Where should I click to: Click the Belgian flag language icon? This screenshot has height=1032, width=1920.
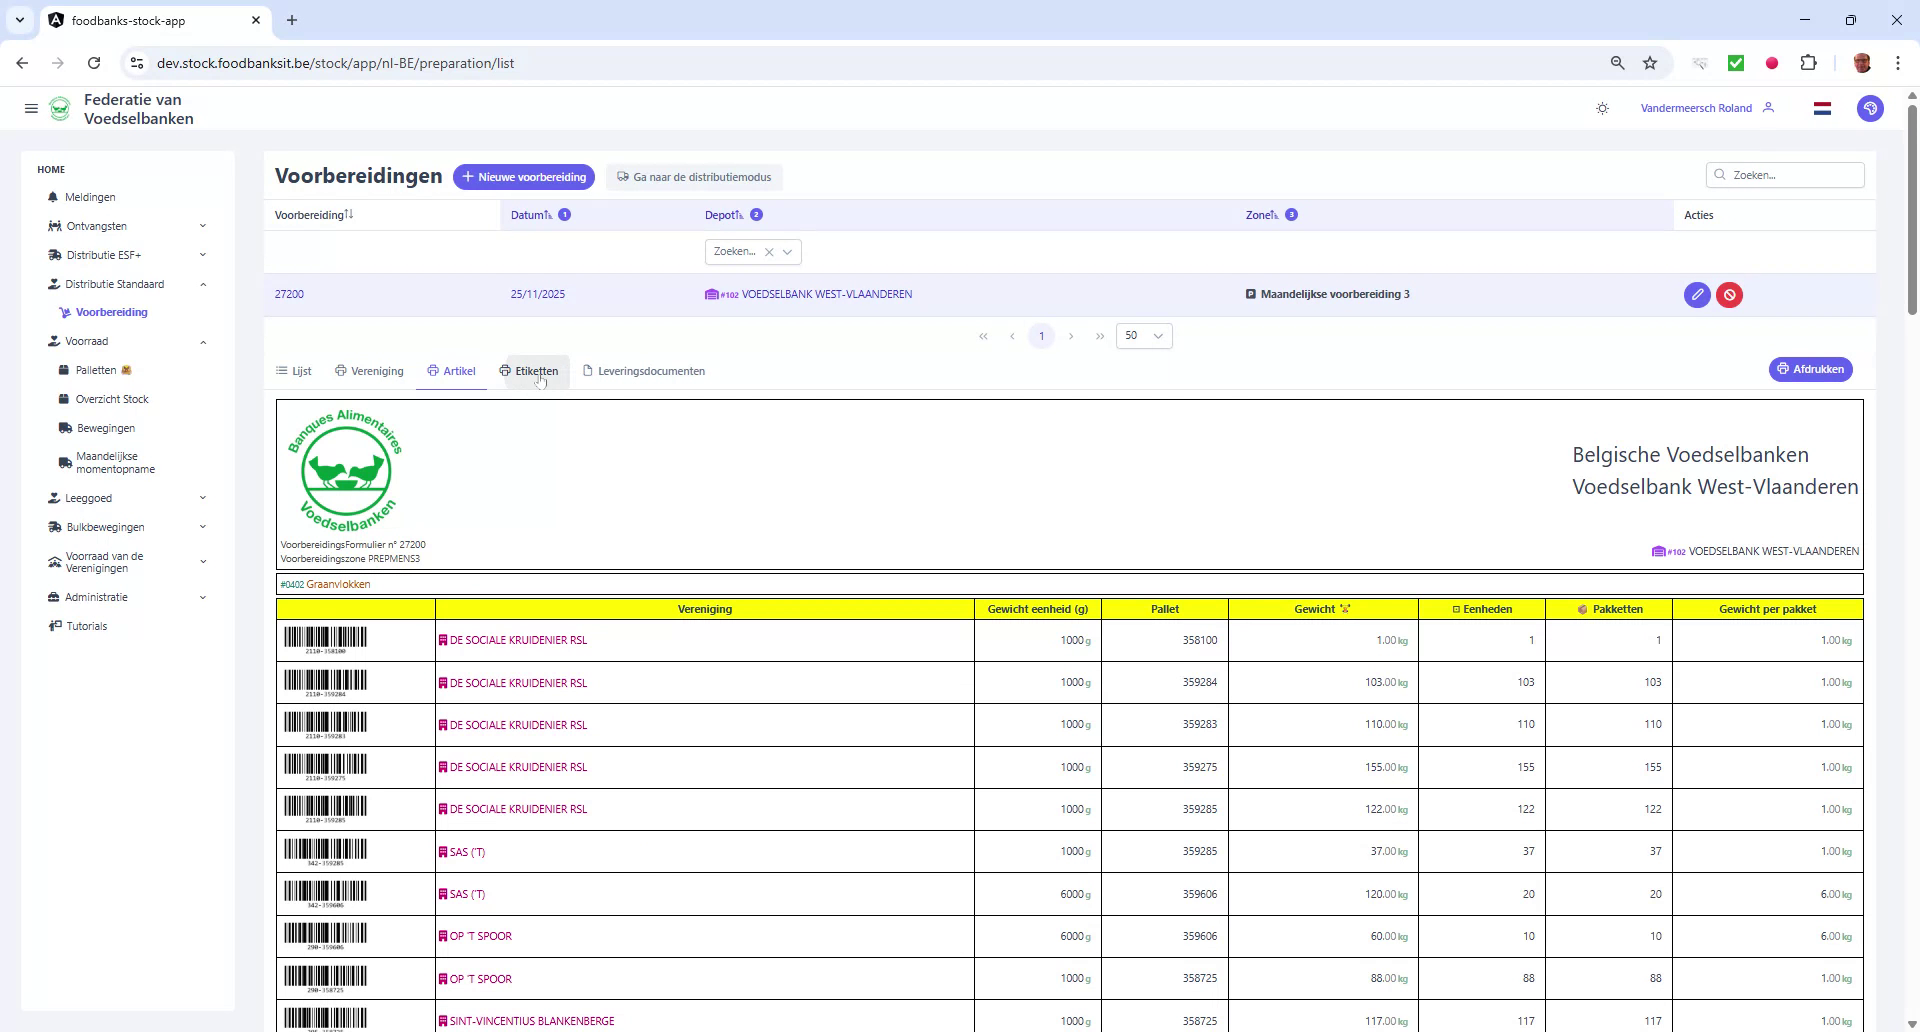pos(1822,108)
